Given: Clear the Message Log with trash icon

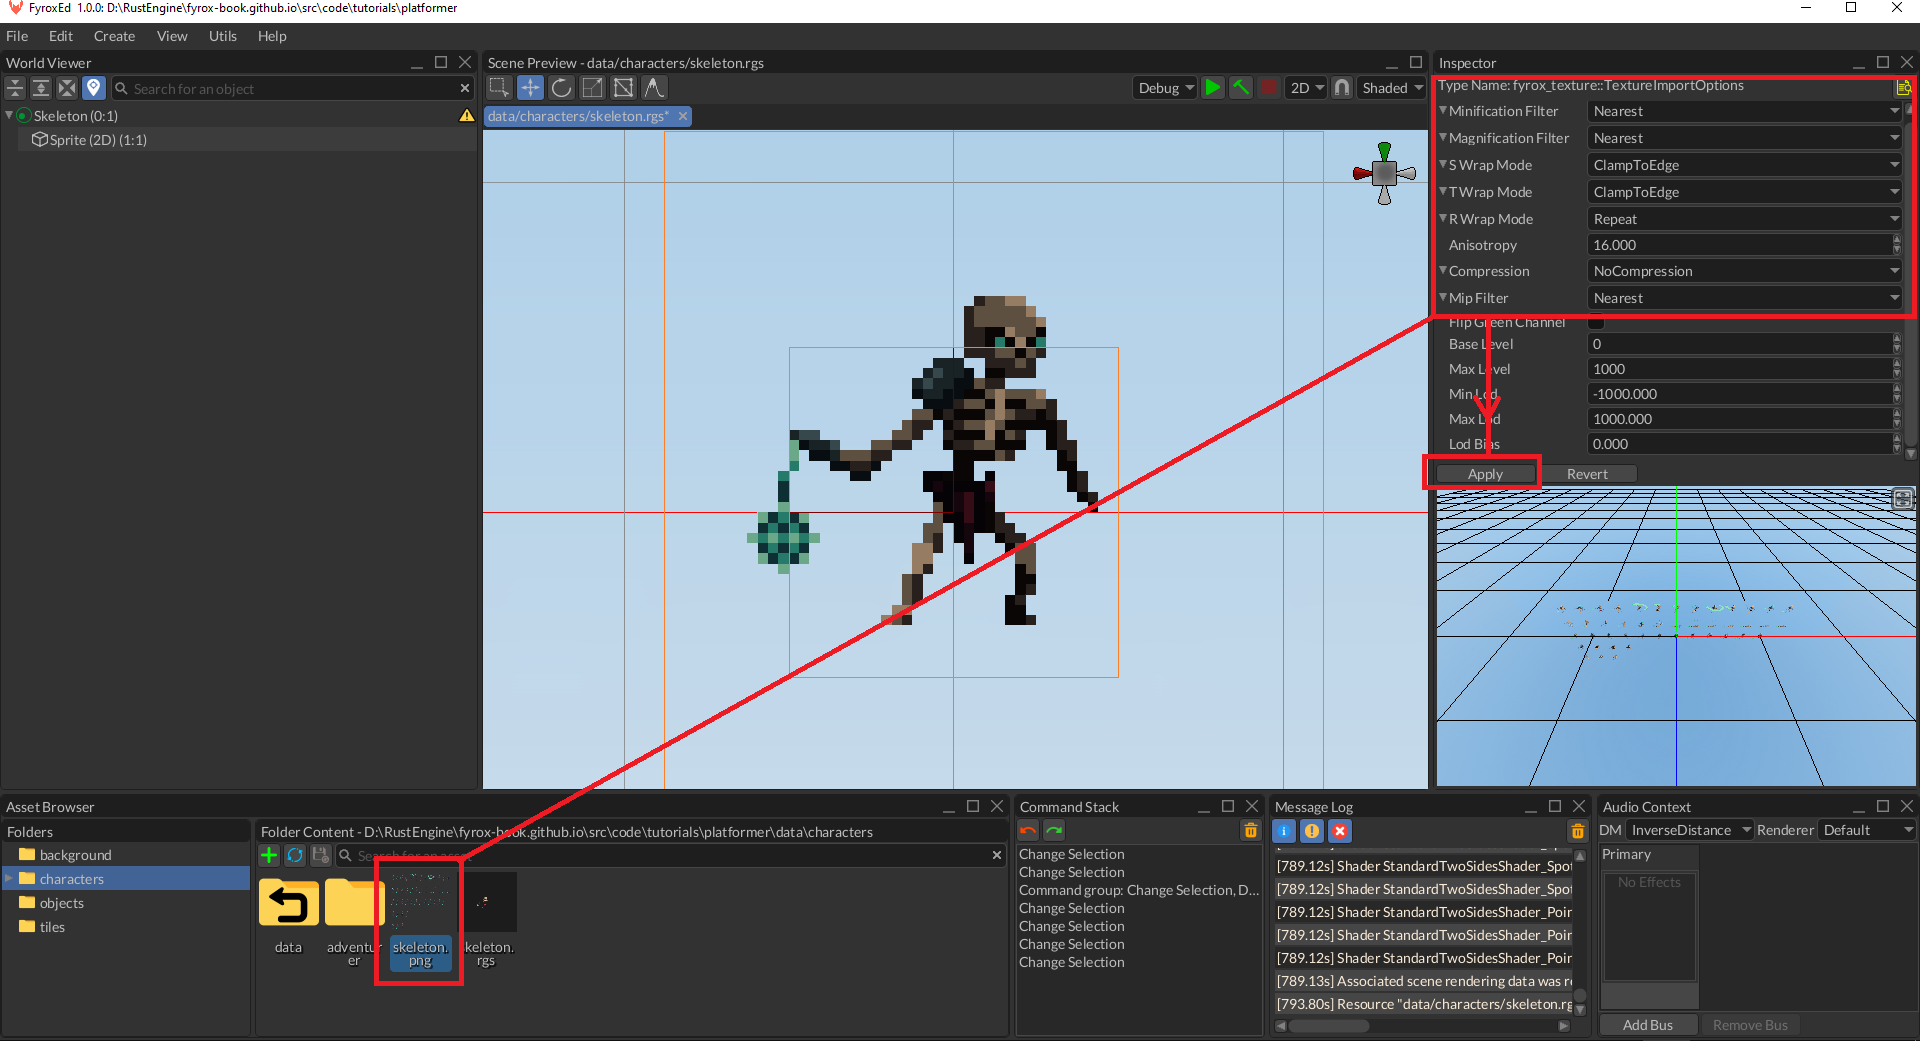Looking at the screenshot, I should coord(1577,831).
